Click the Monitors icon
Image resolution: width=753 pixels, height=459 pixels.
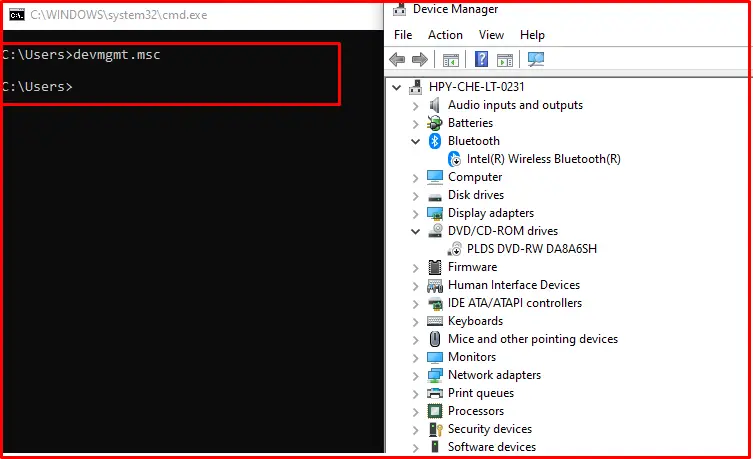point(435,357)
